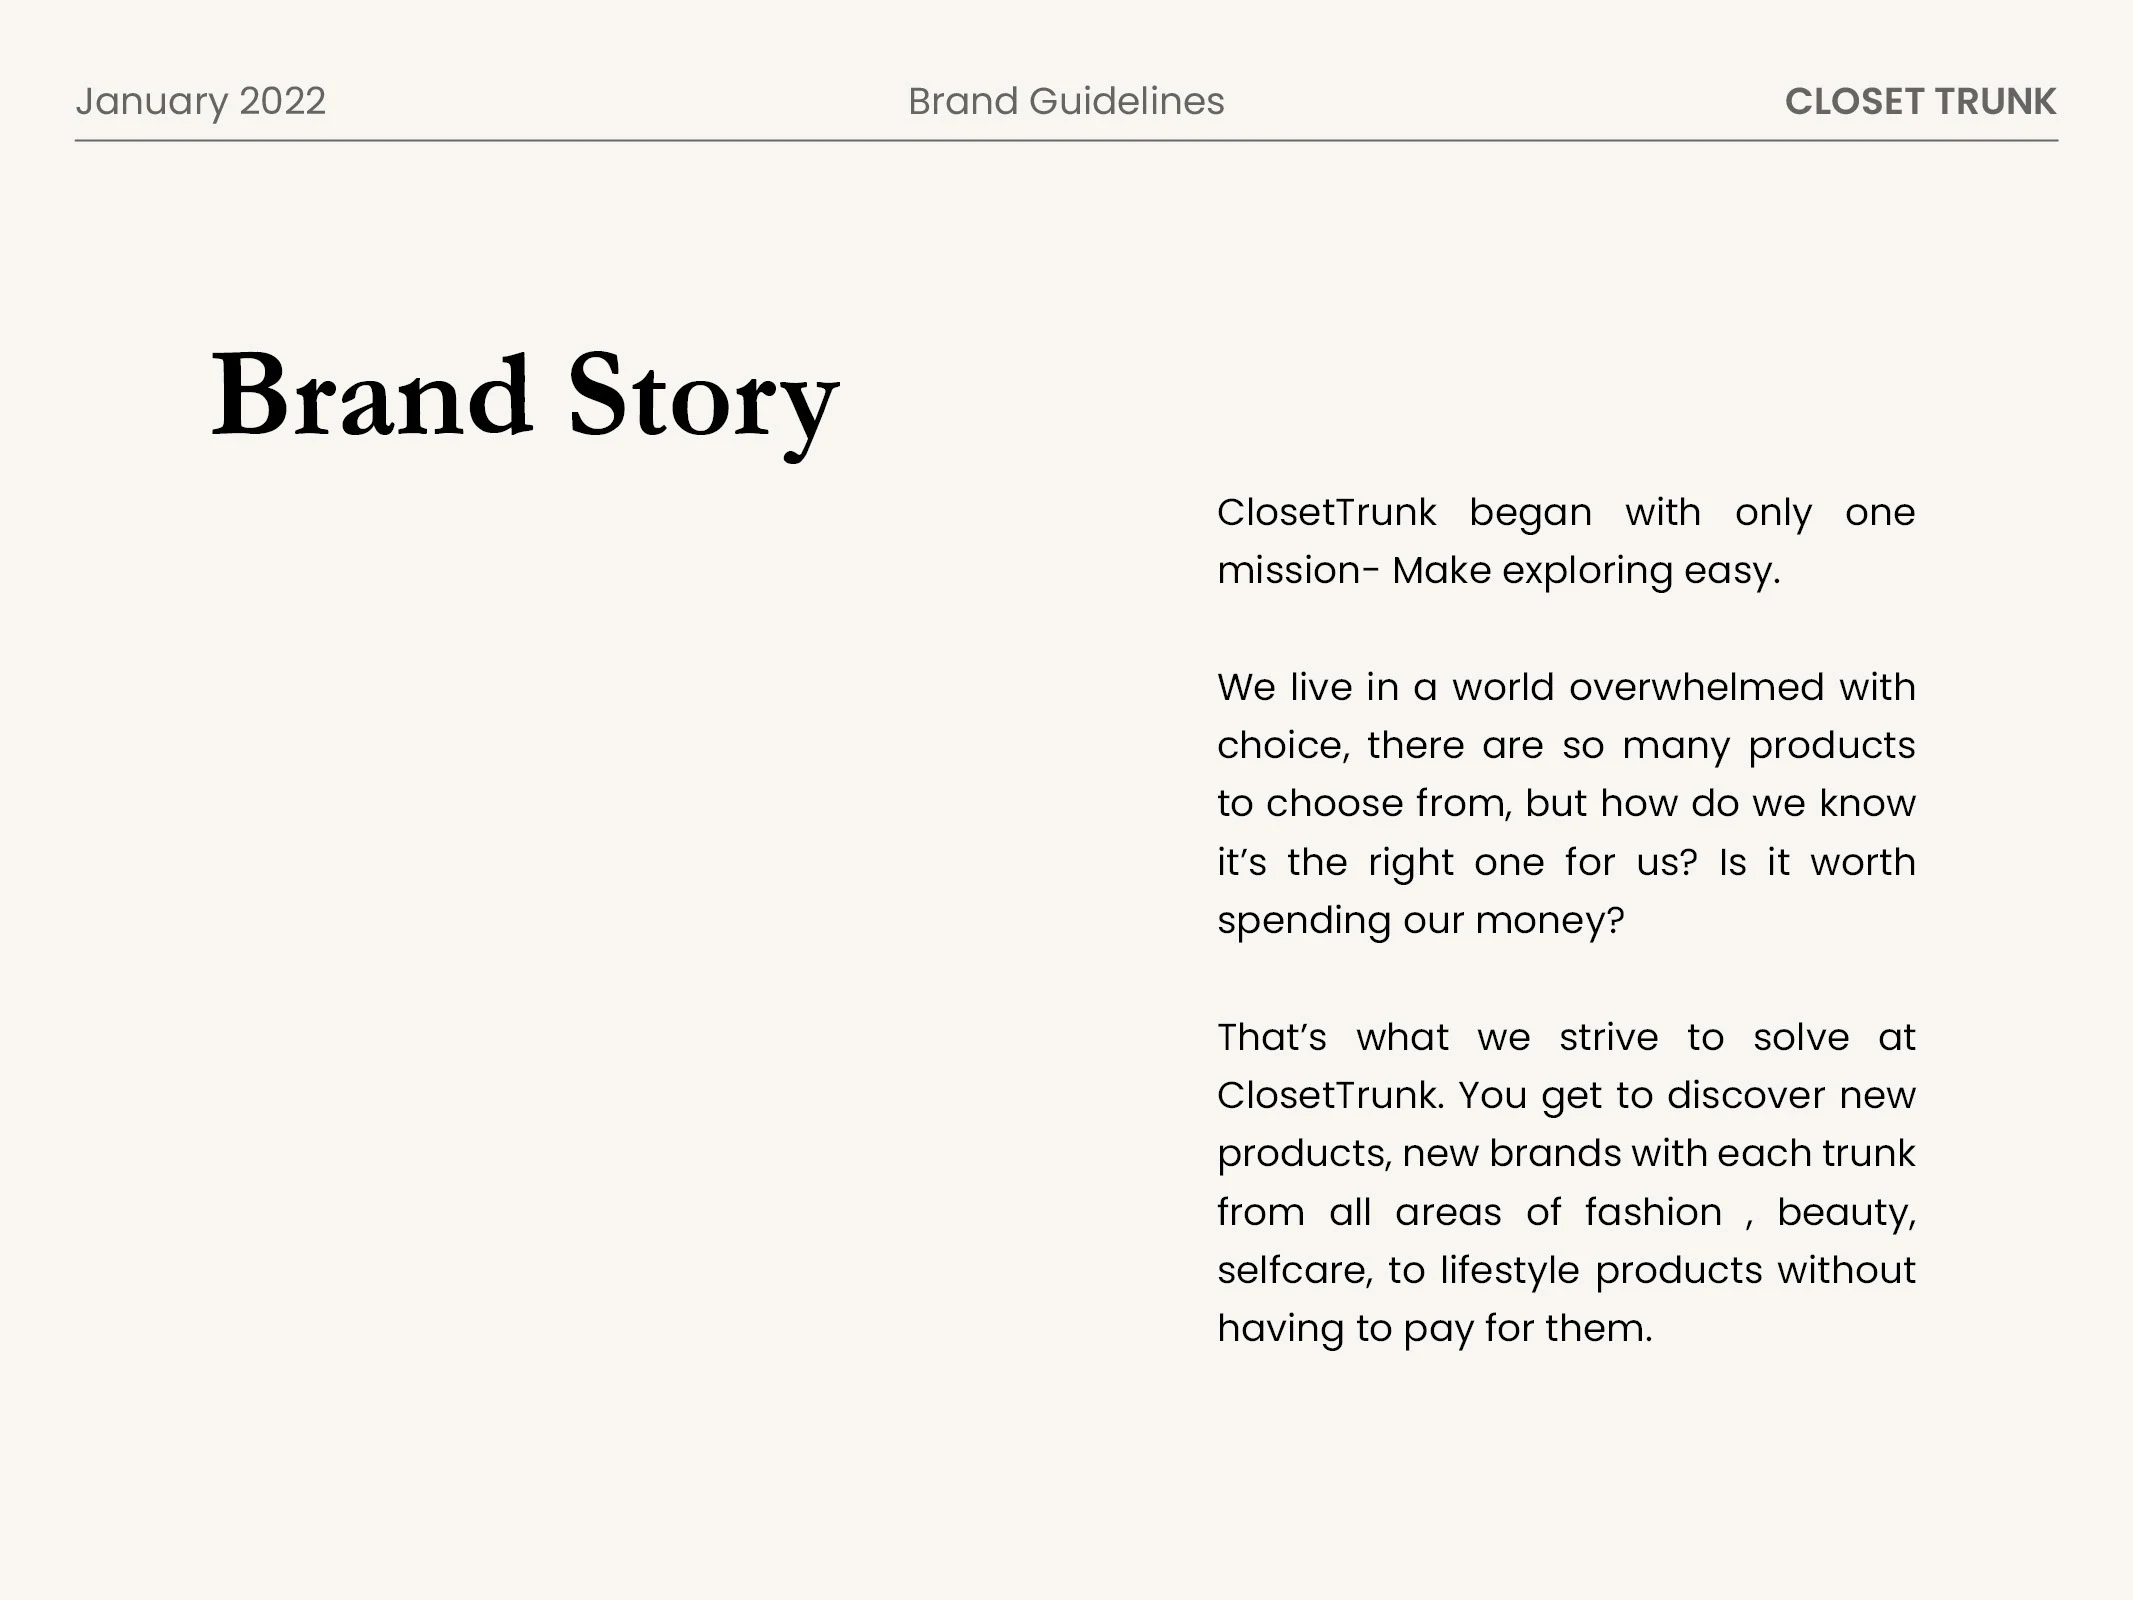Click the paragraph starting "That's what we strive"
The height and width of the screenshot is (1600, 2133).
[1565, 1182]
